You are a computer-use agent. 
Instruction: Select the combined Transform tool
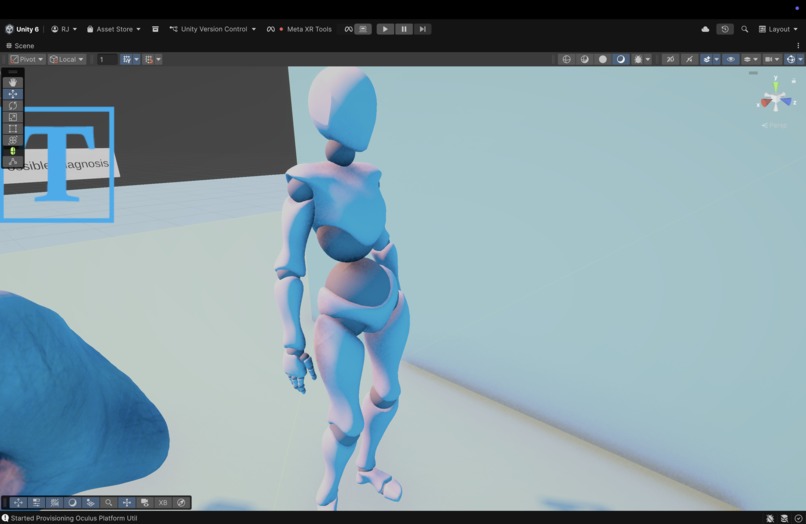click(13, 140)
